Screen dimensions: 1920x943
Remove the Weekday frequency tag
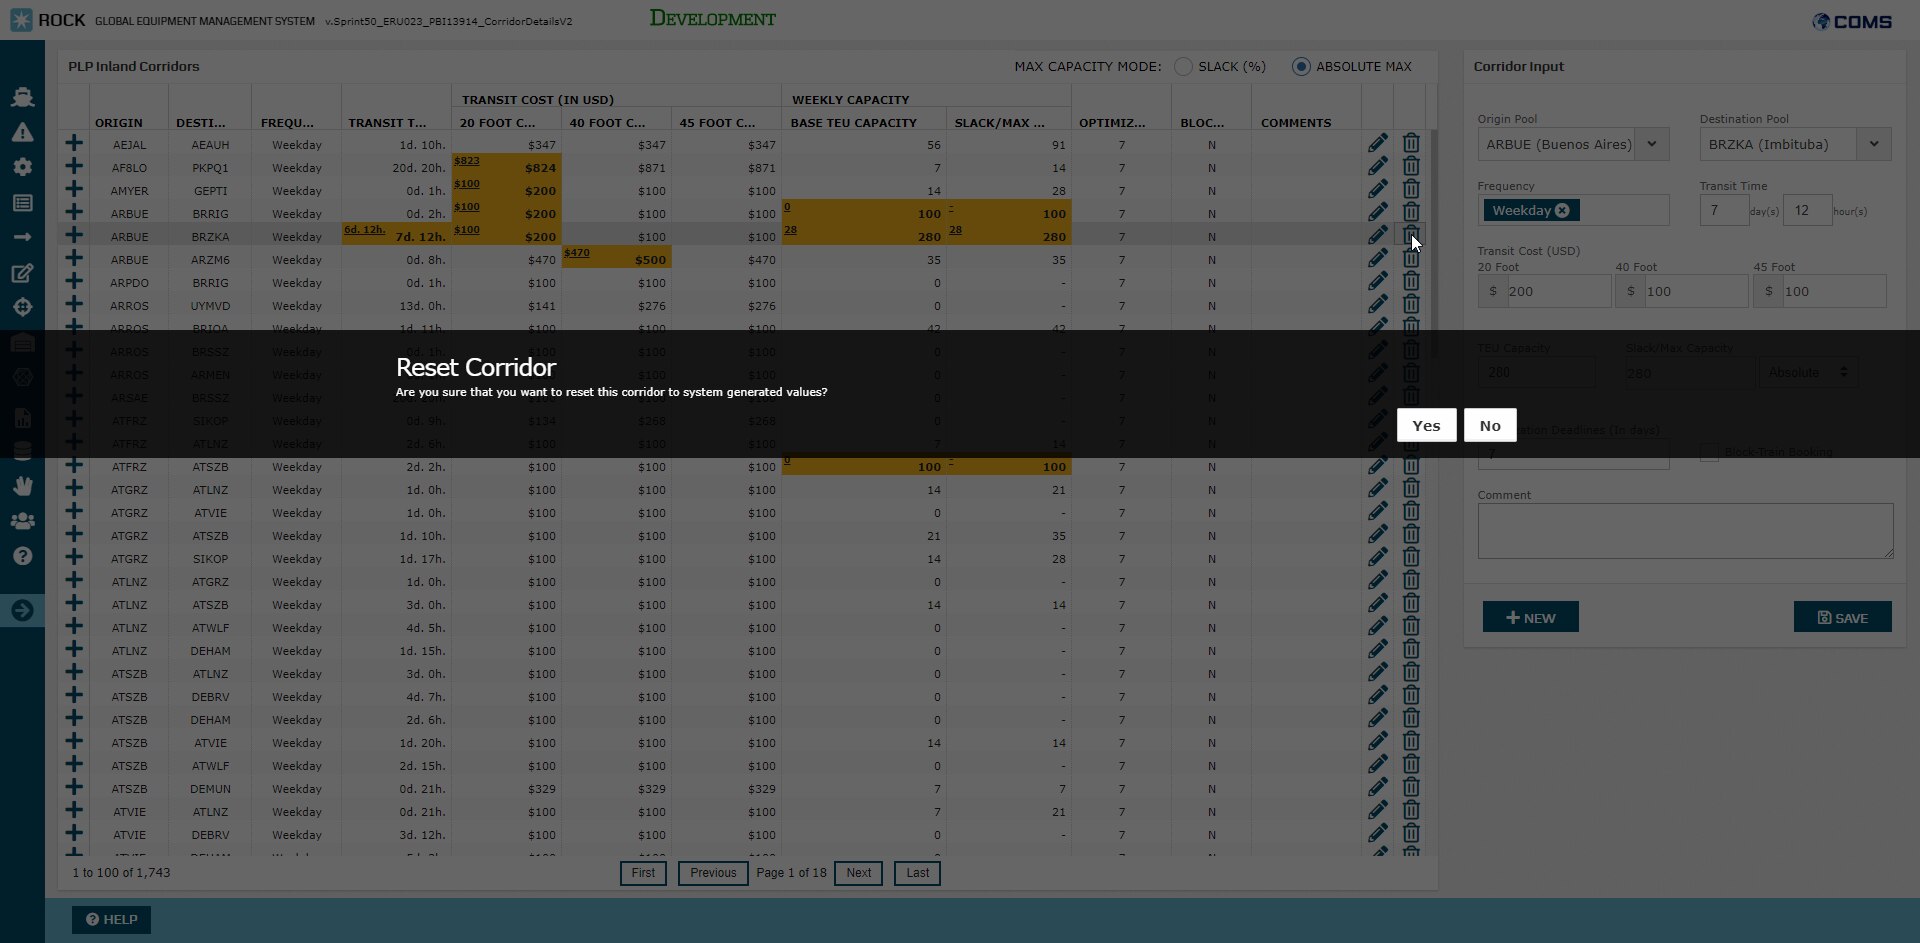point(1562,210)
